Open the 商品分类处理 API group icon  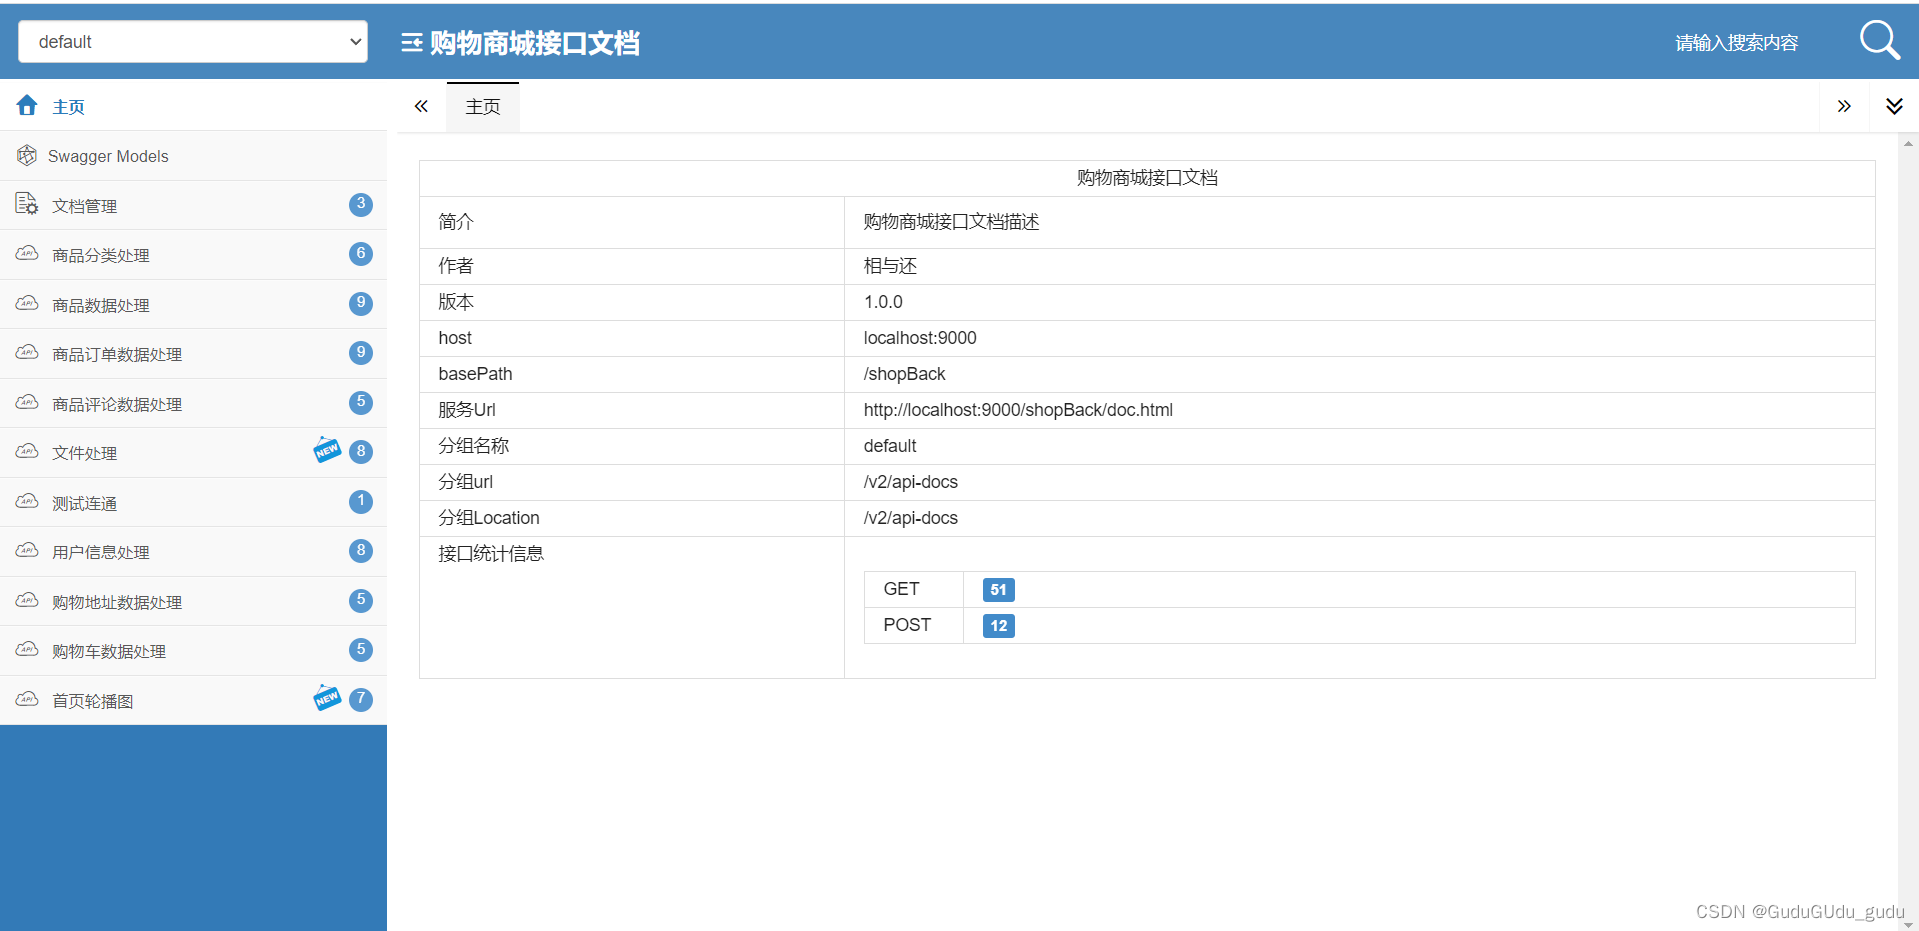pyautogui.click(x=26, y=254)
